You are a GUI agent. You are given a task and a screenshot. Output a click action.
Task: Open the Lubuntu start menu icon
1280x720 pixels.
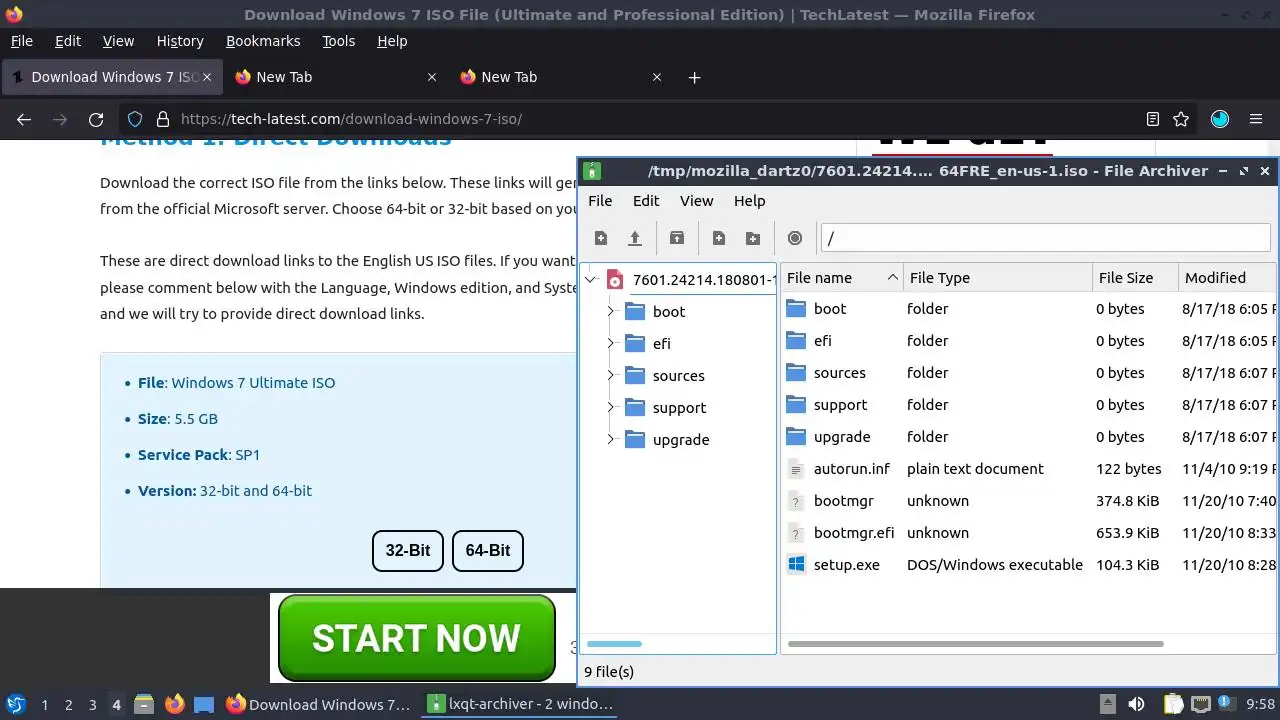click(x=15, y=704)
